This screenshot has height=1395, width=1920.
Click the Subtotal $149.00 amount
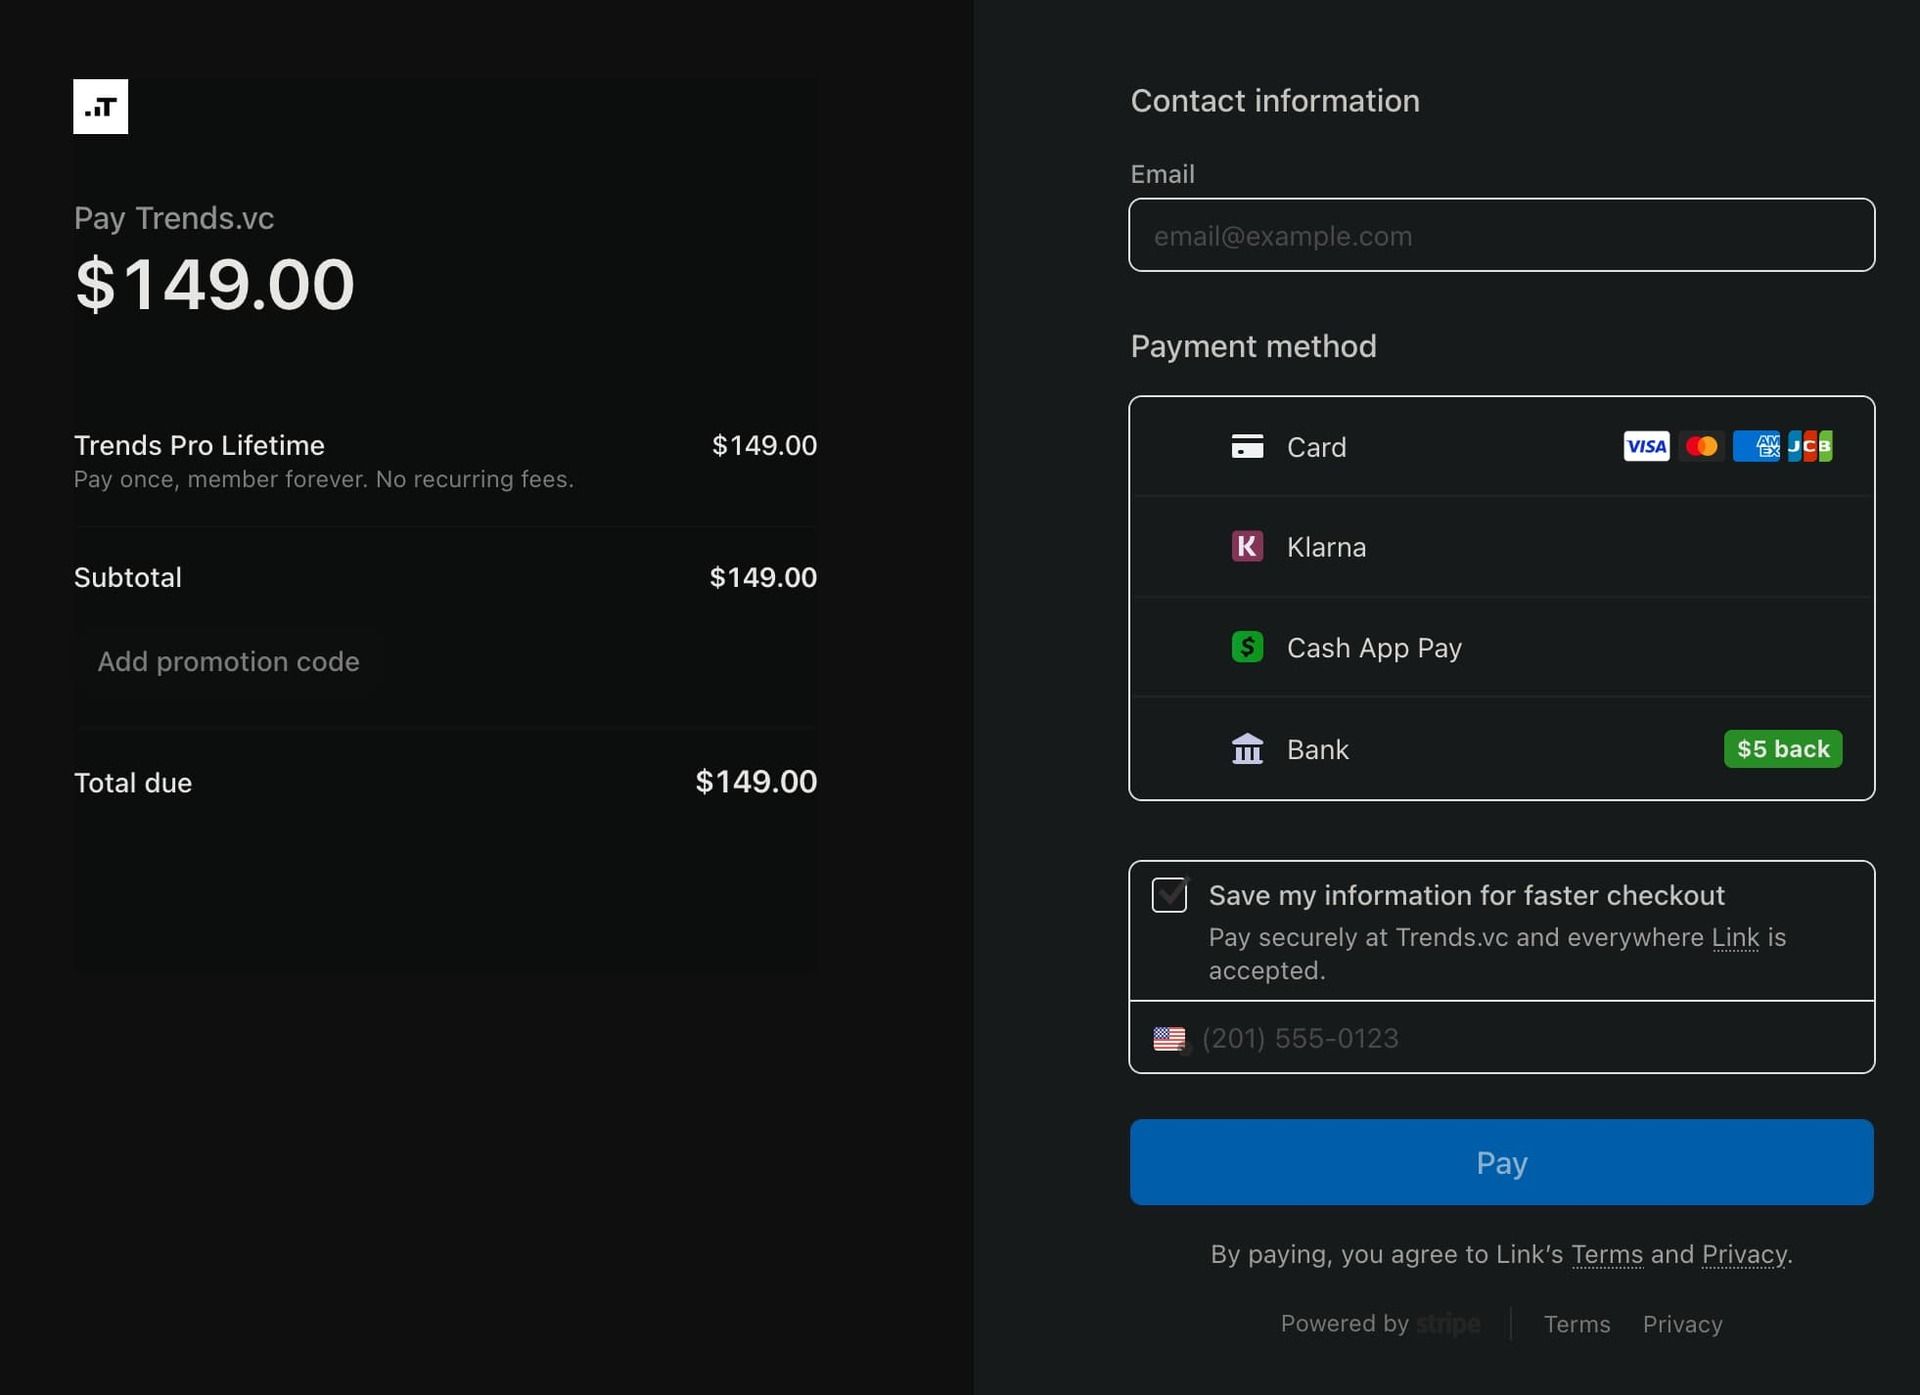click(763, 577)
